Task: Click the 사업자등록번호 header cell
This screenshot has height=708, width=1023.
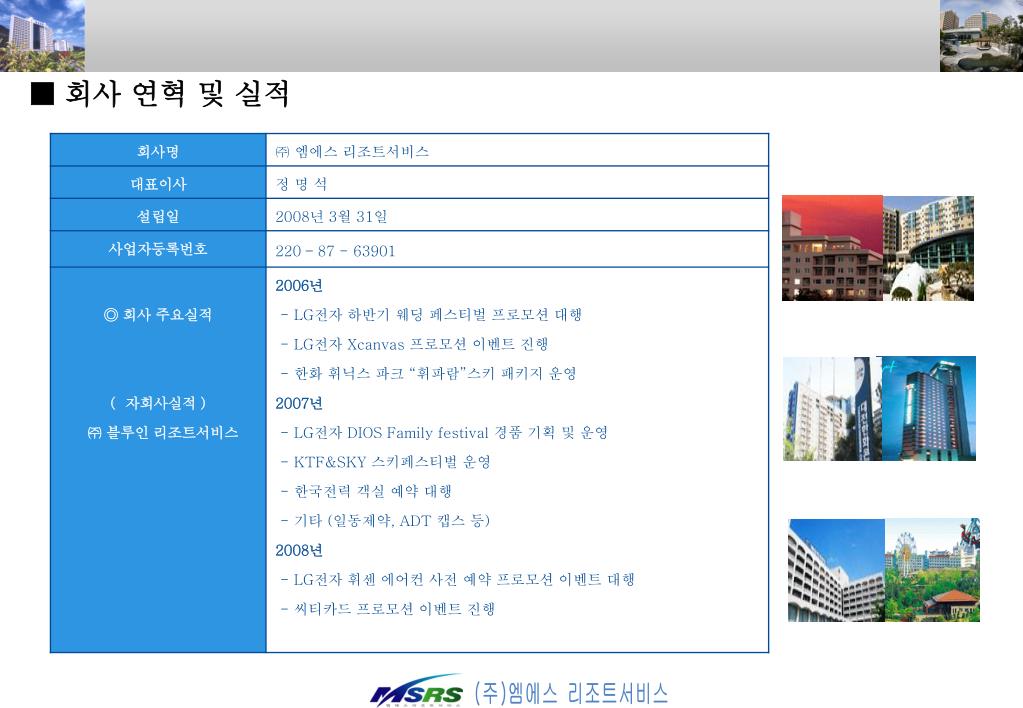Action: pos(159,249)
